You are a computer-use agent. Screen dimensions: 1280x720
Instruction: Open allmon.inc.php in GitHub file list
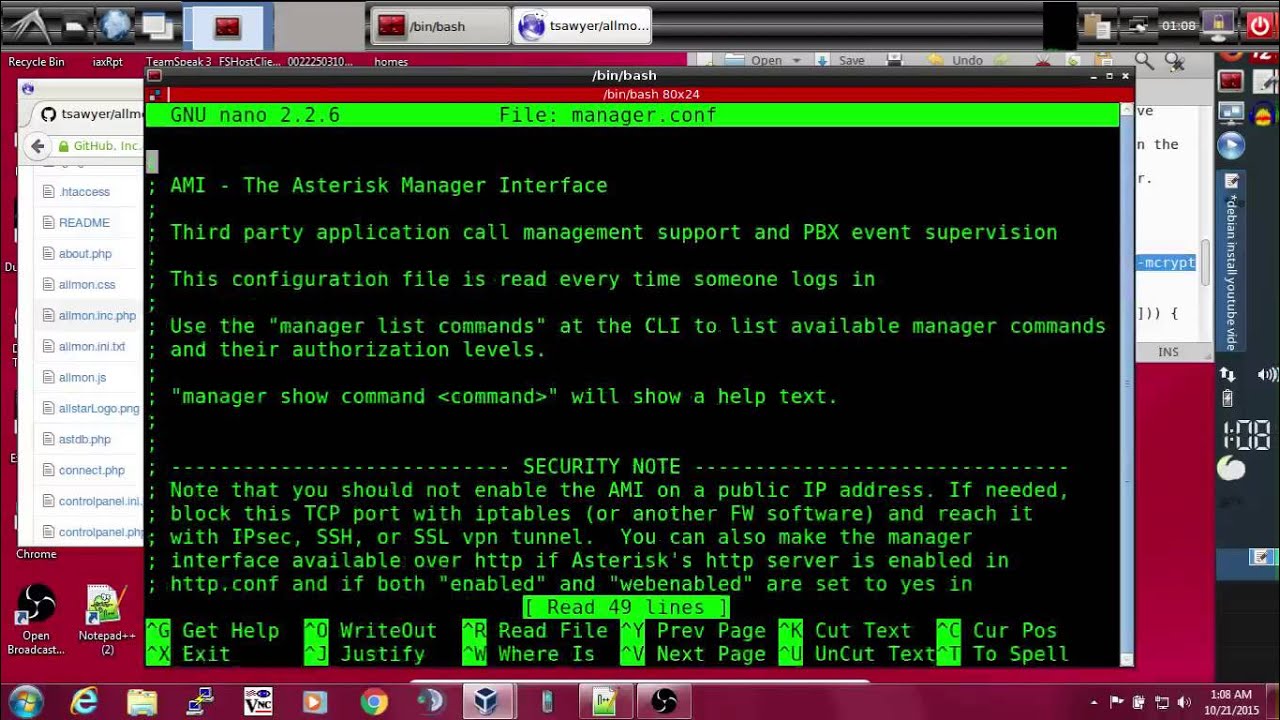pos(97,316)
